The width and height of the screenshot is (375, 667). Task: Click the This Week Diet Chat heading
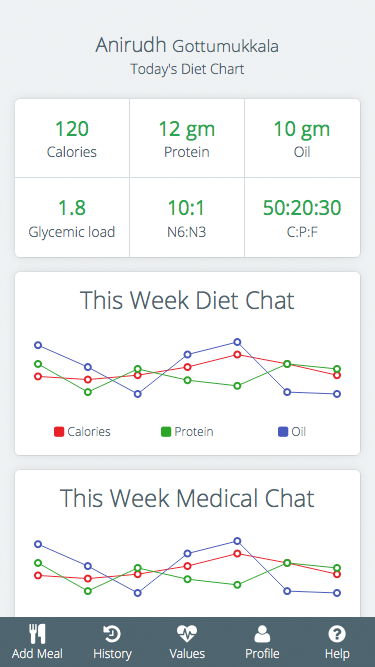[187, 300]
